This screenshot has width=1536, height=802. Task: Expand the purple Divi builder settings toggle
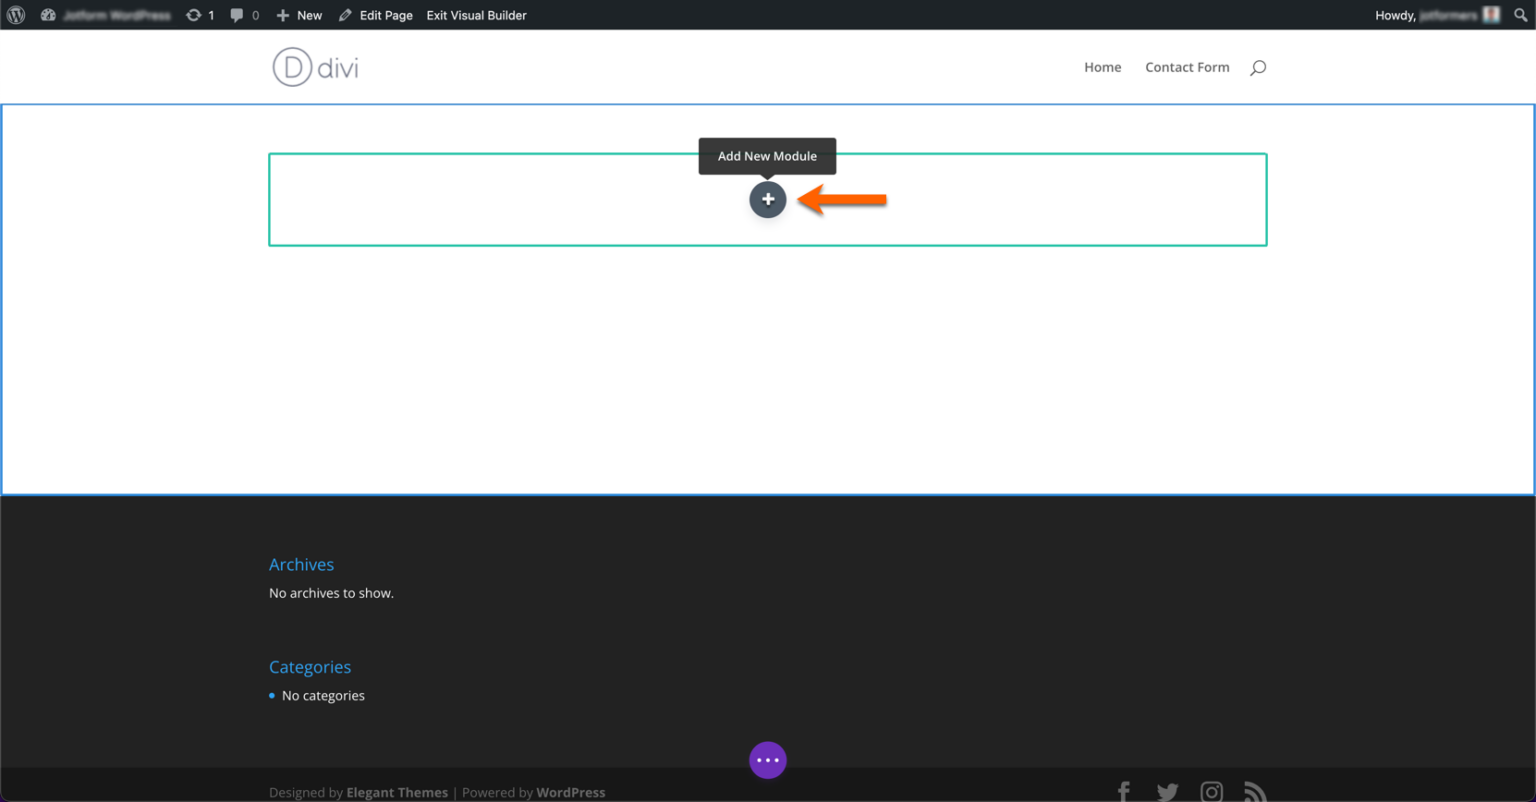(767, 760)
